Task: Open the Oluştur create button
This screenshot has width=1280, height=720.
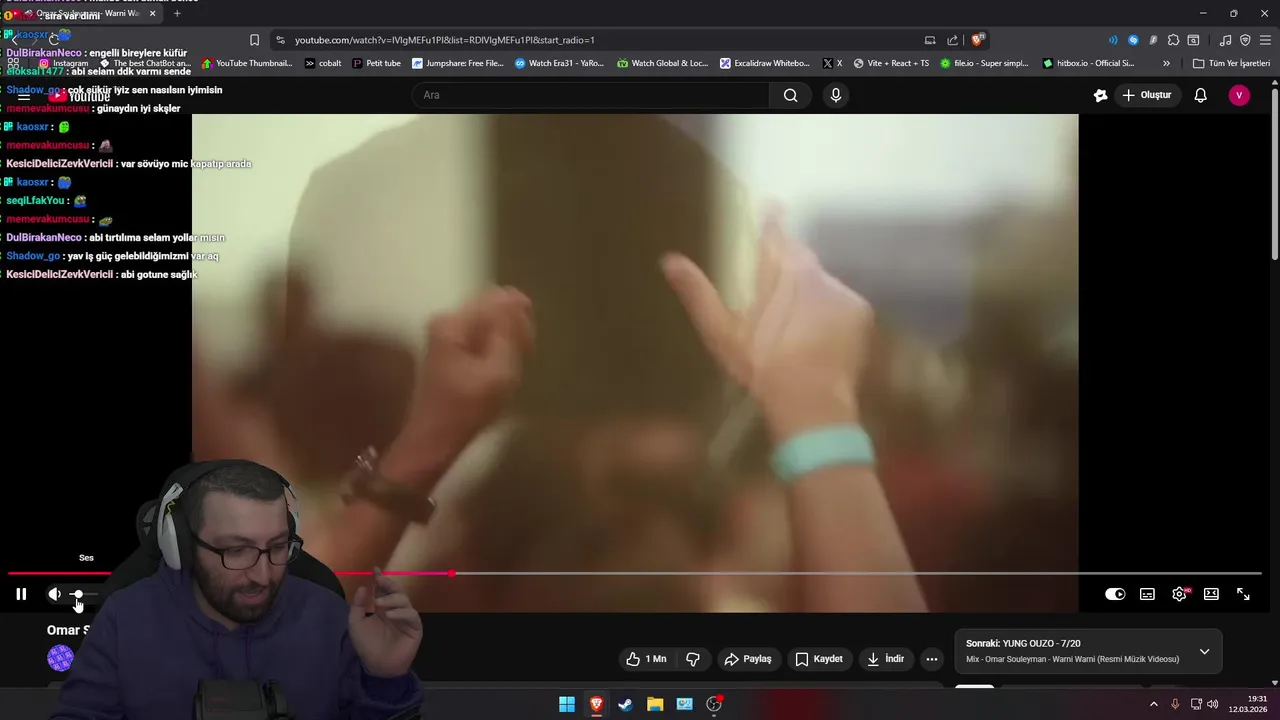Action: [x=1147, y=95]
